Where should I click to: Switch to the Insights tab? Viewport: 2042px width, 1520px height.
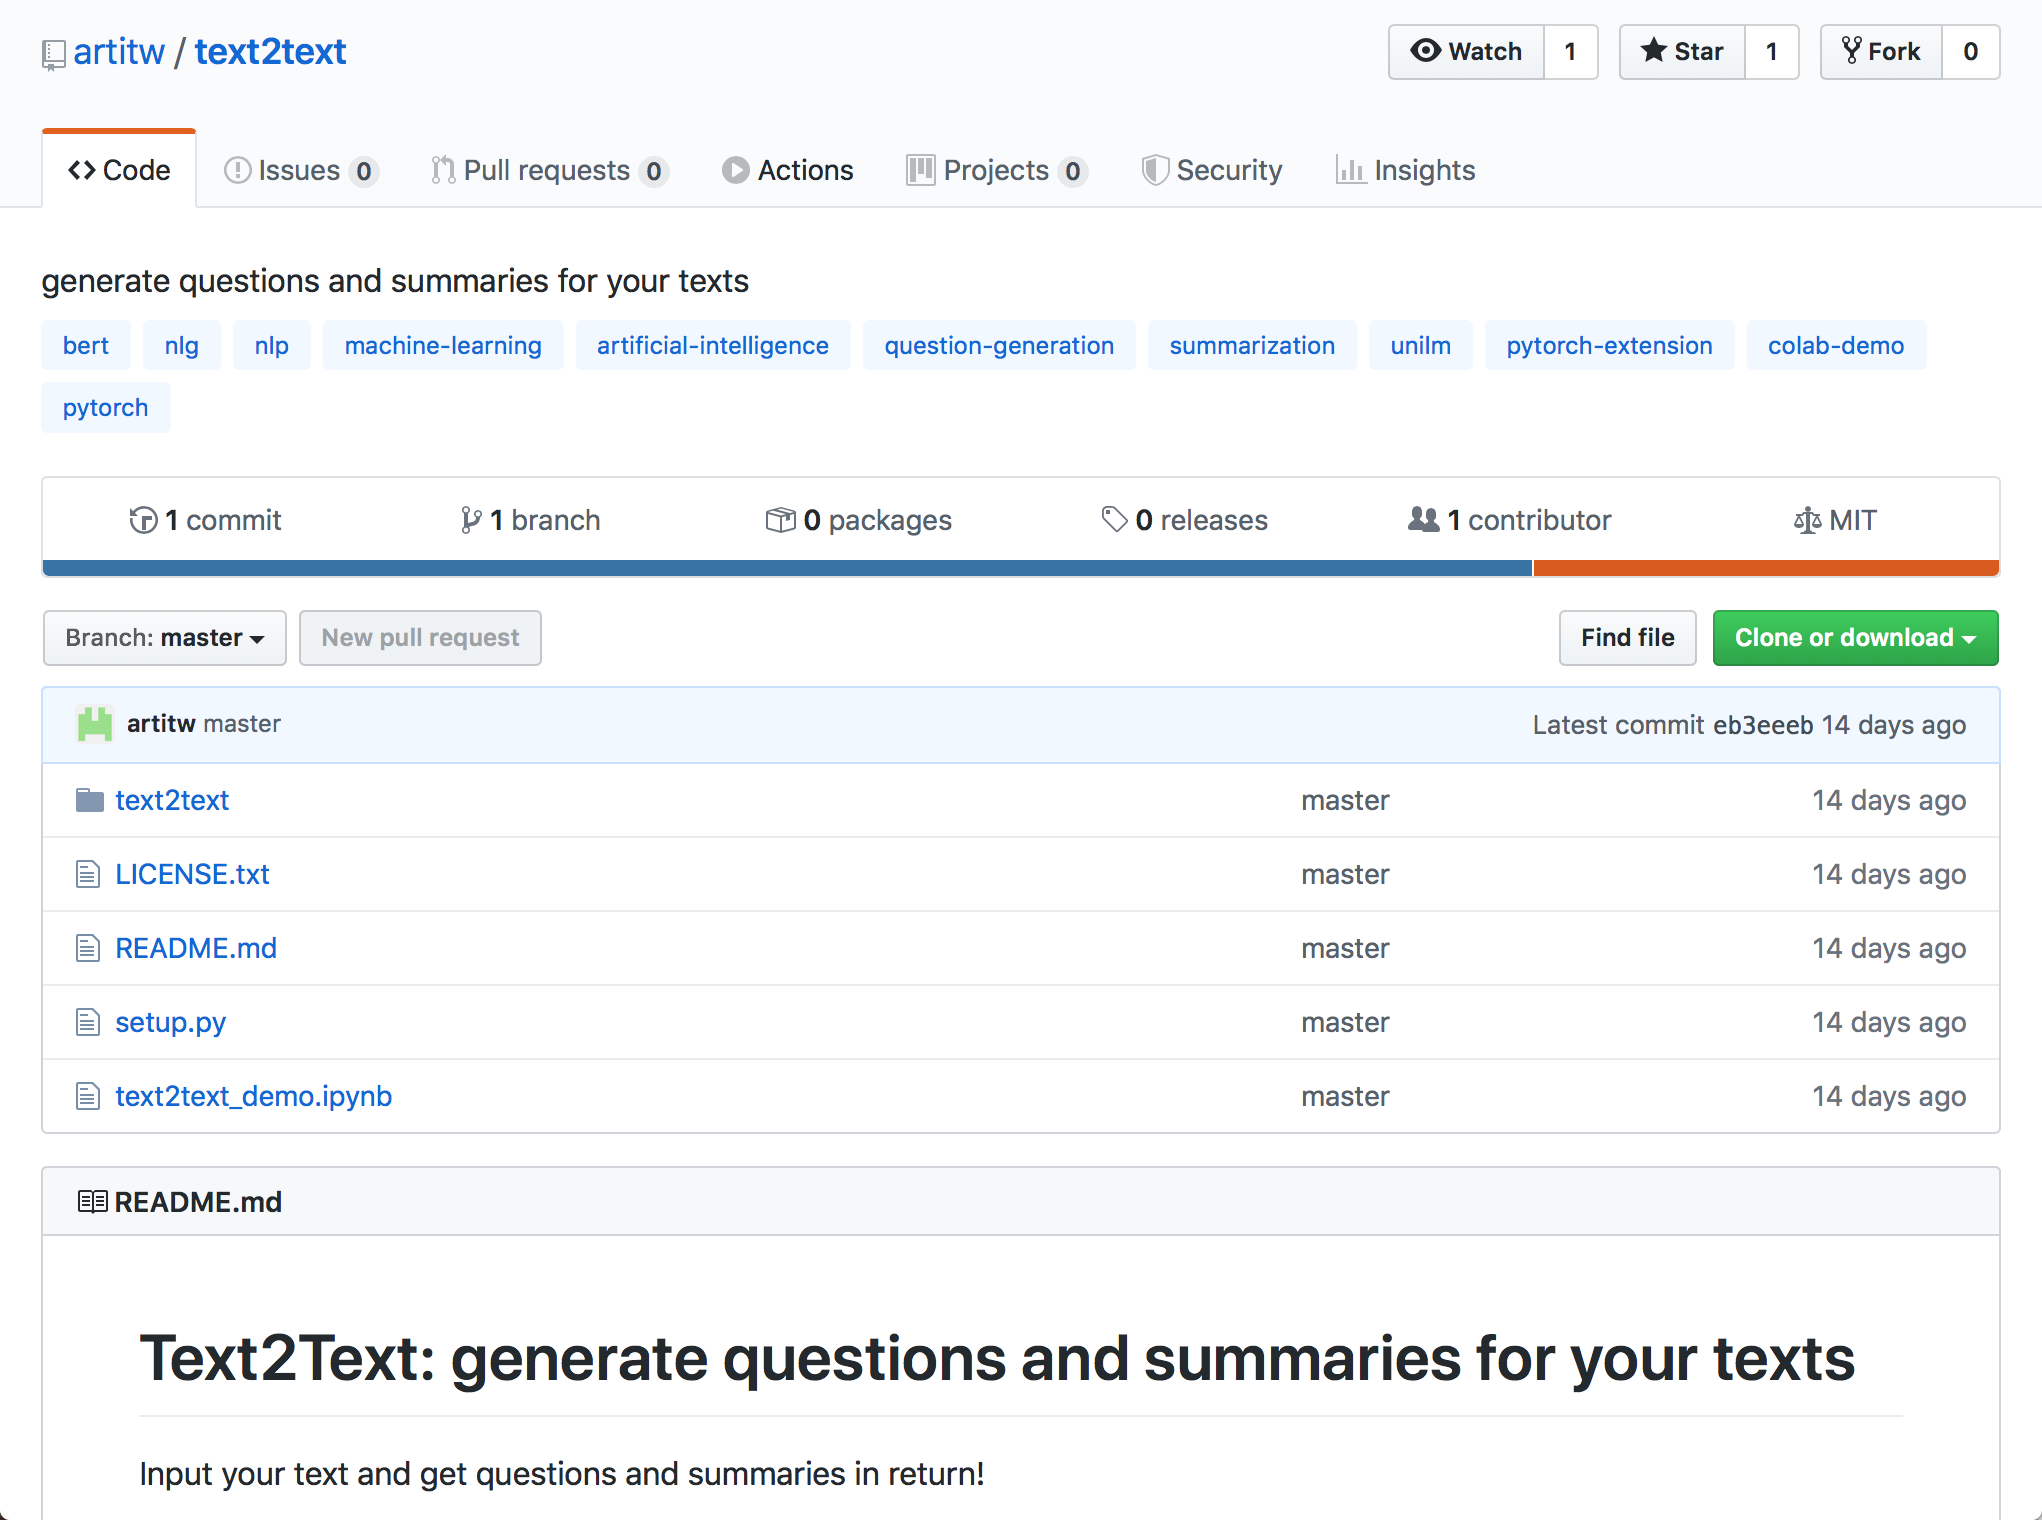[1405, 171]
